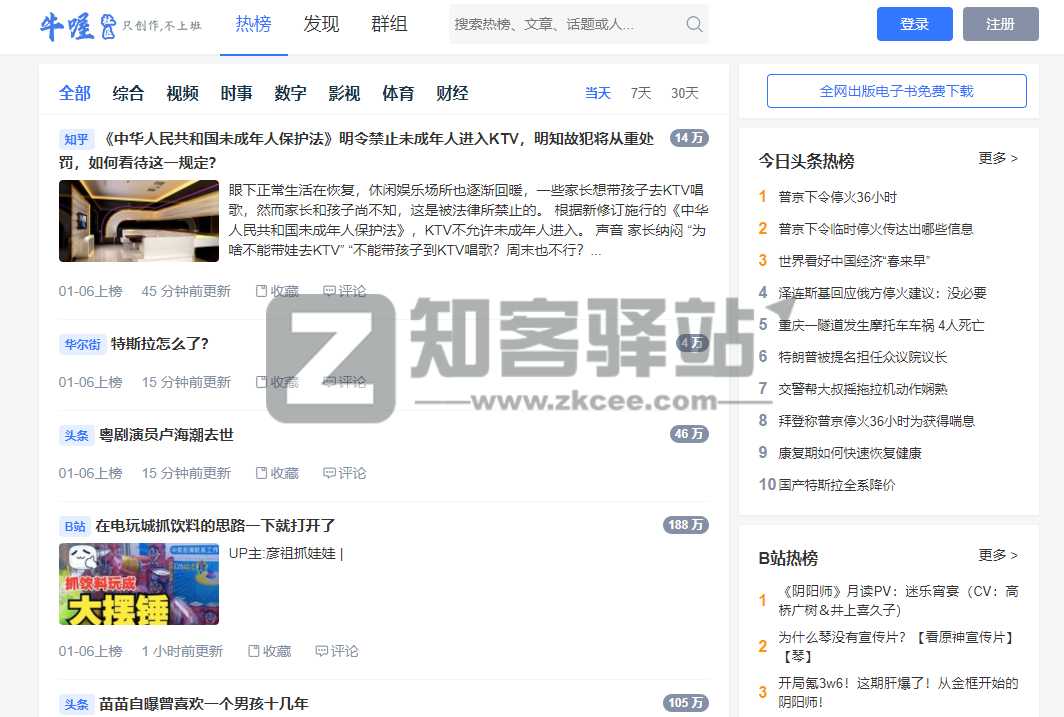The height and width of the screenshot is (717, 1064).
Task: Expand 更多 in 今日头条热榜 panel
Action: tap(997, 158)
